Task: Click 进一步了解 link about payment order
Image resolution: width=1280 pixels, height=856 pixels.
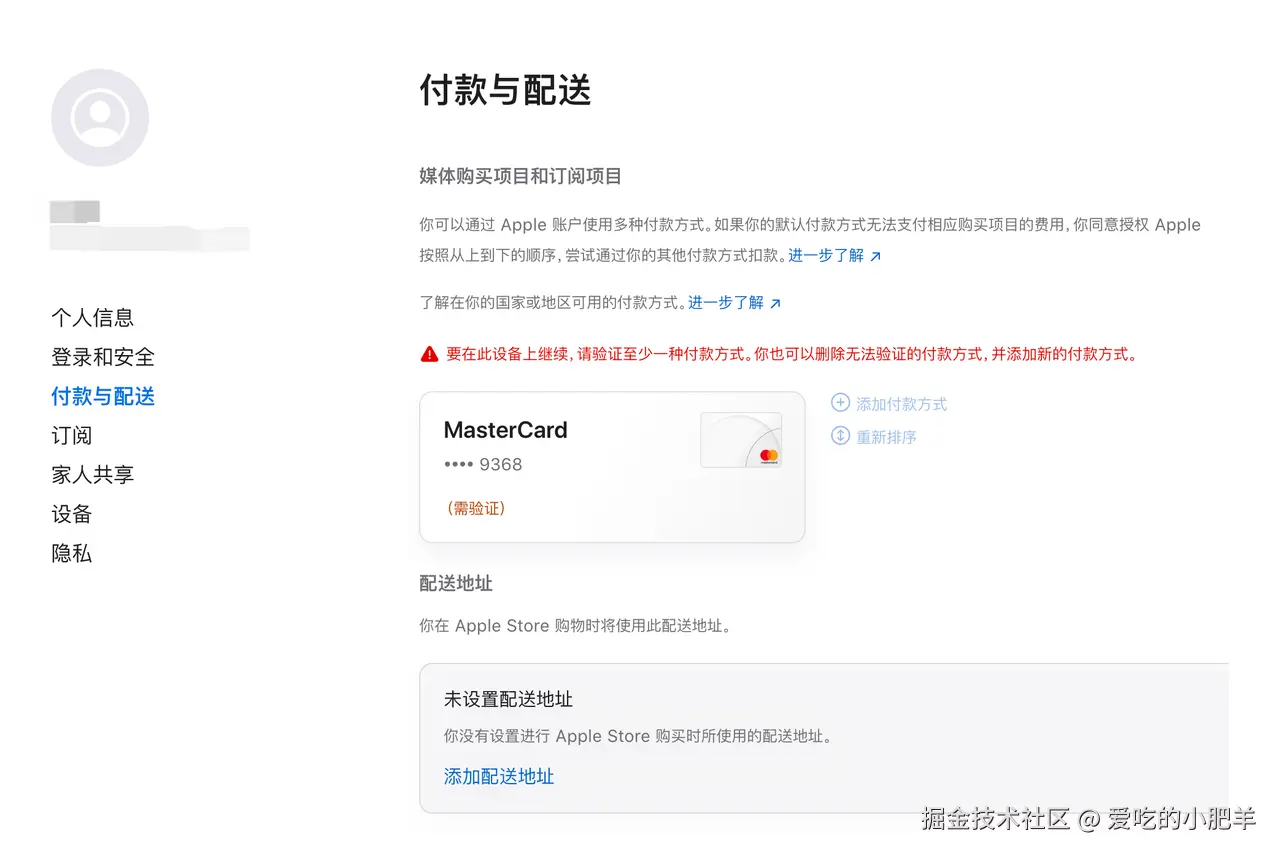Action: click(x=835, y=255)
